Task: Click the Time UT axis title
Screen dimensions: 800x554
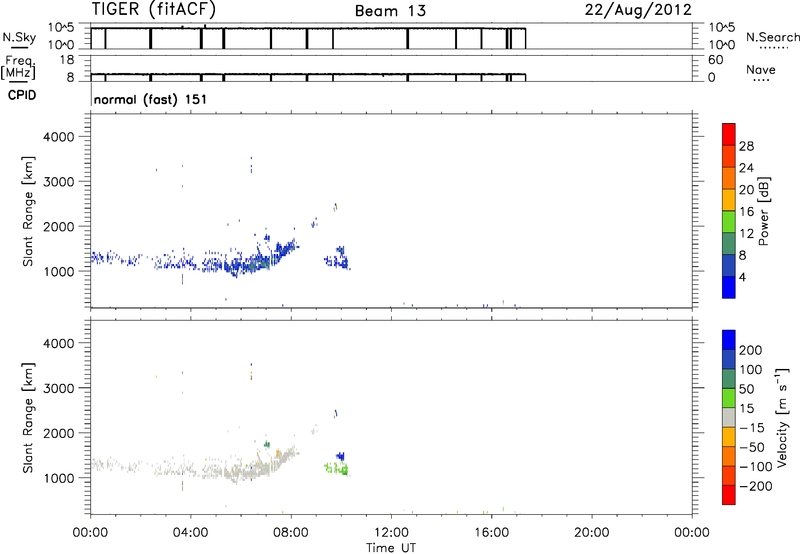Action: [x=391, y=548]
